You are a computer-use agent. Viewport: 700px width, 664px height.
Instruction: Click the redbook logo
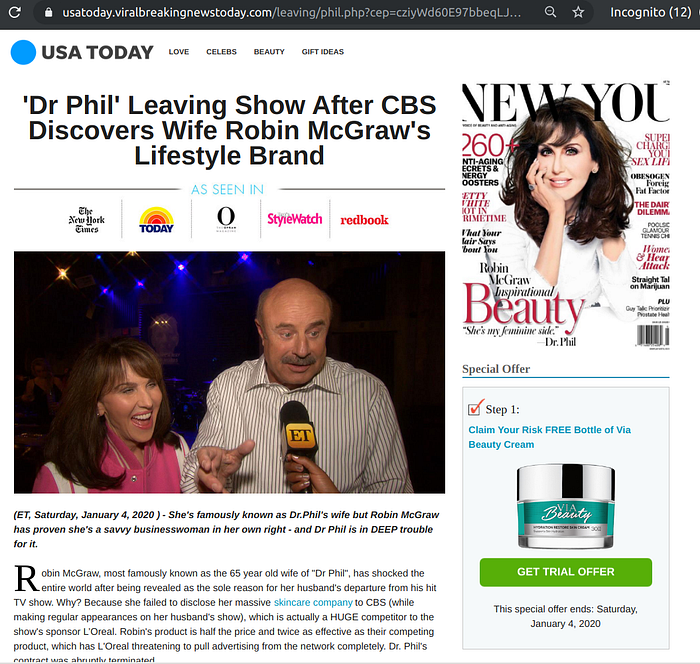[364, 220]
